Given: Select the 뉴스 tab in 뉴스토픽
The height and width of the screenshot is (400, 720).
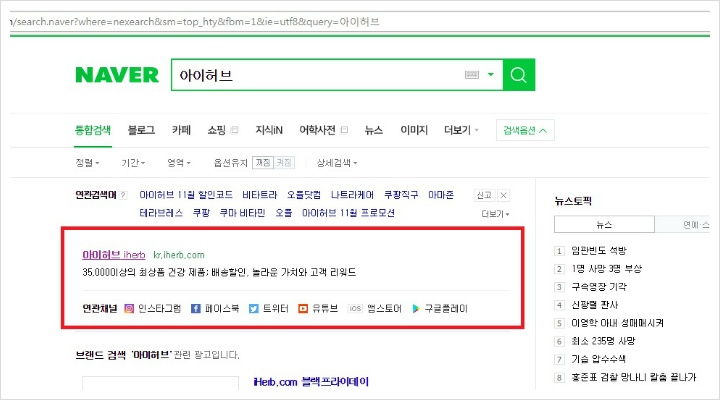Looking at the screenshot, I should [604, 225].
